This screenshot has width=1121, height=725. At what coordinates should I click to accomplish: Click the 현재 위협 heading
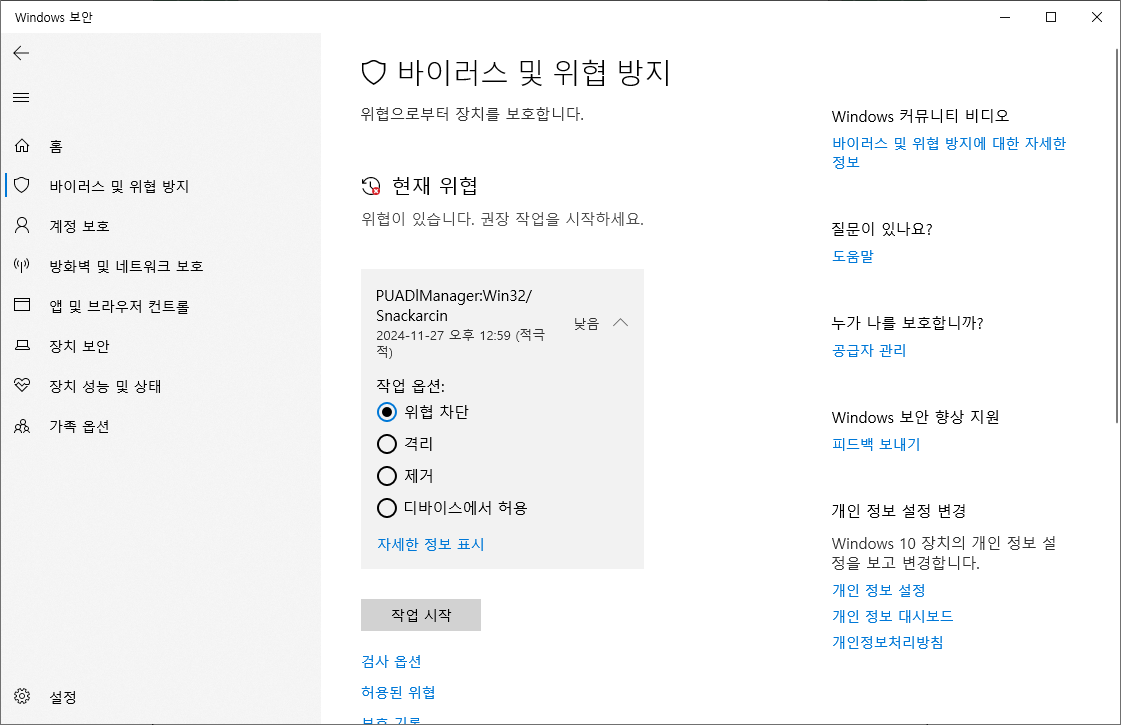435,186
